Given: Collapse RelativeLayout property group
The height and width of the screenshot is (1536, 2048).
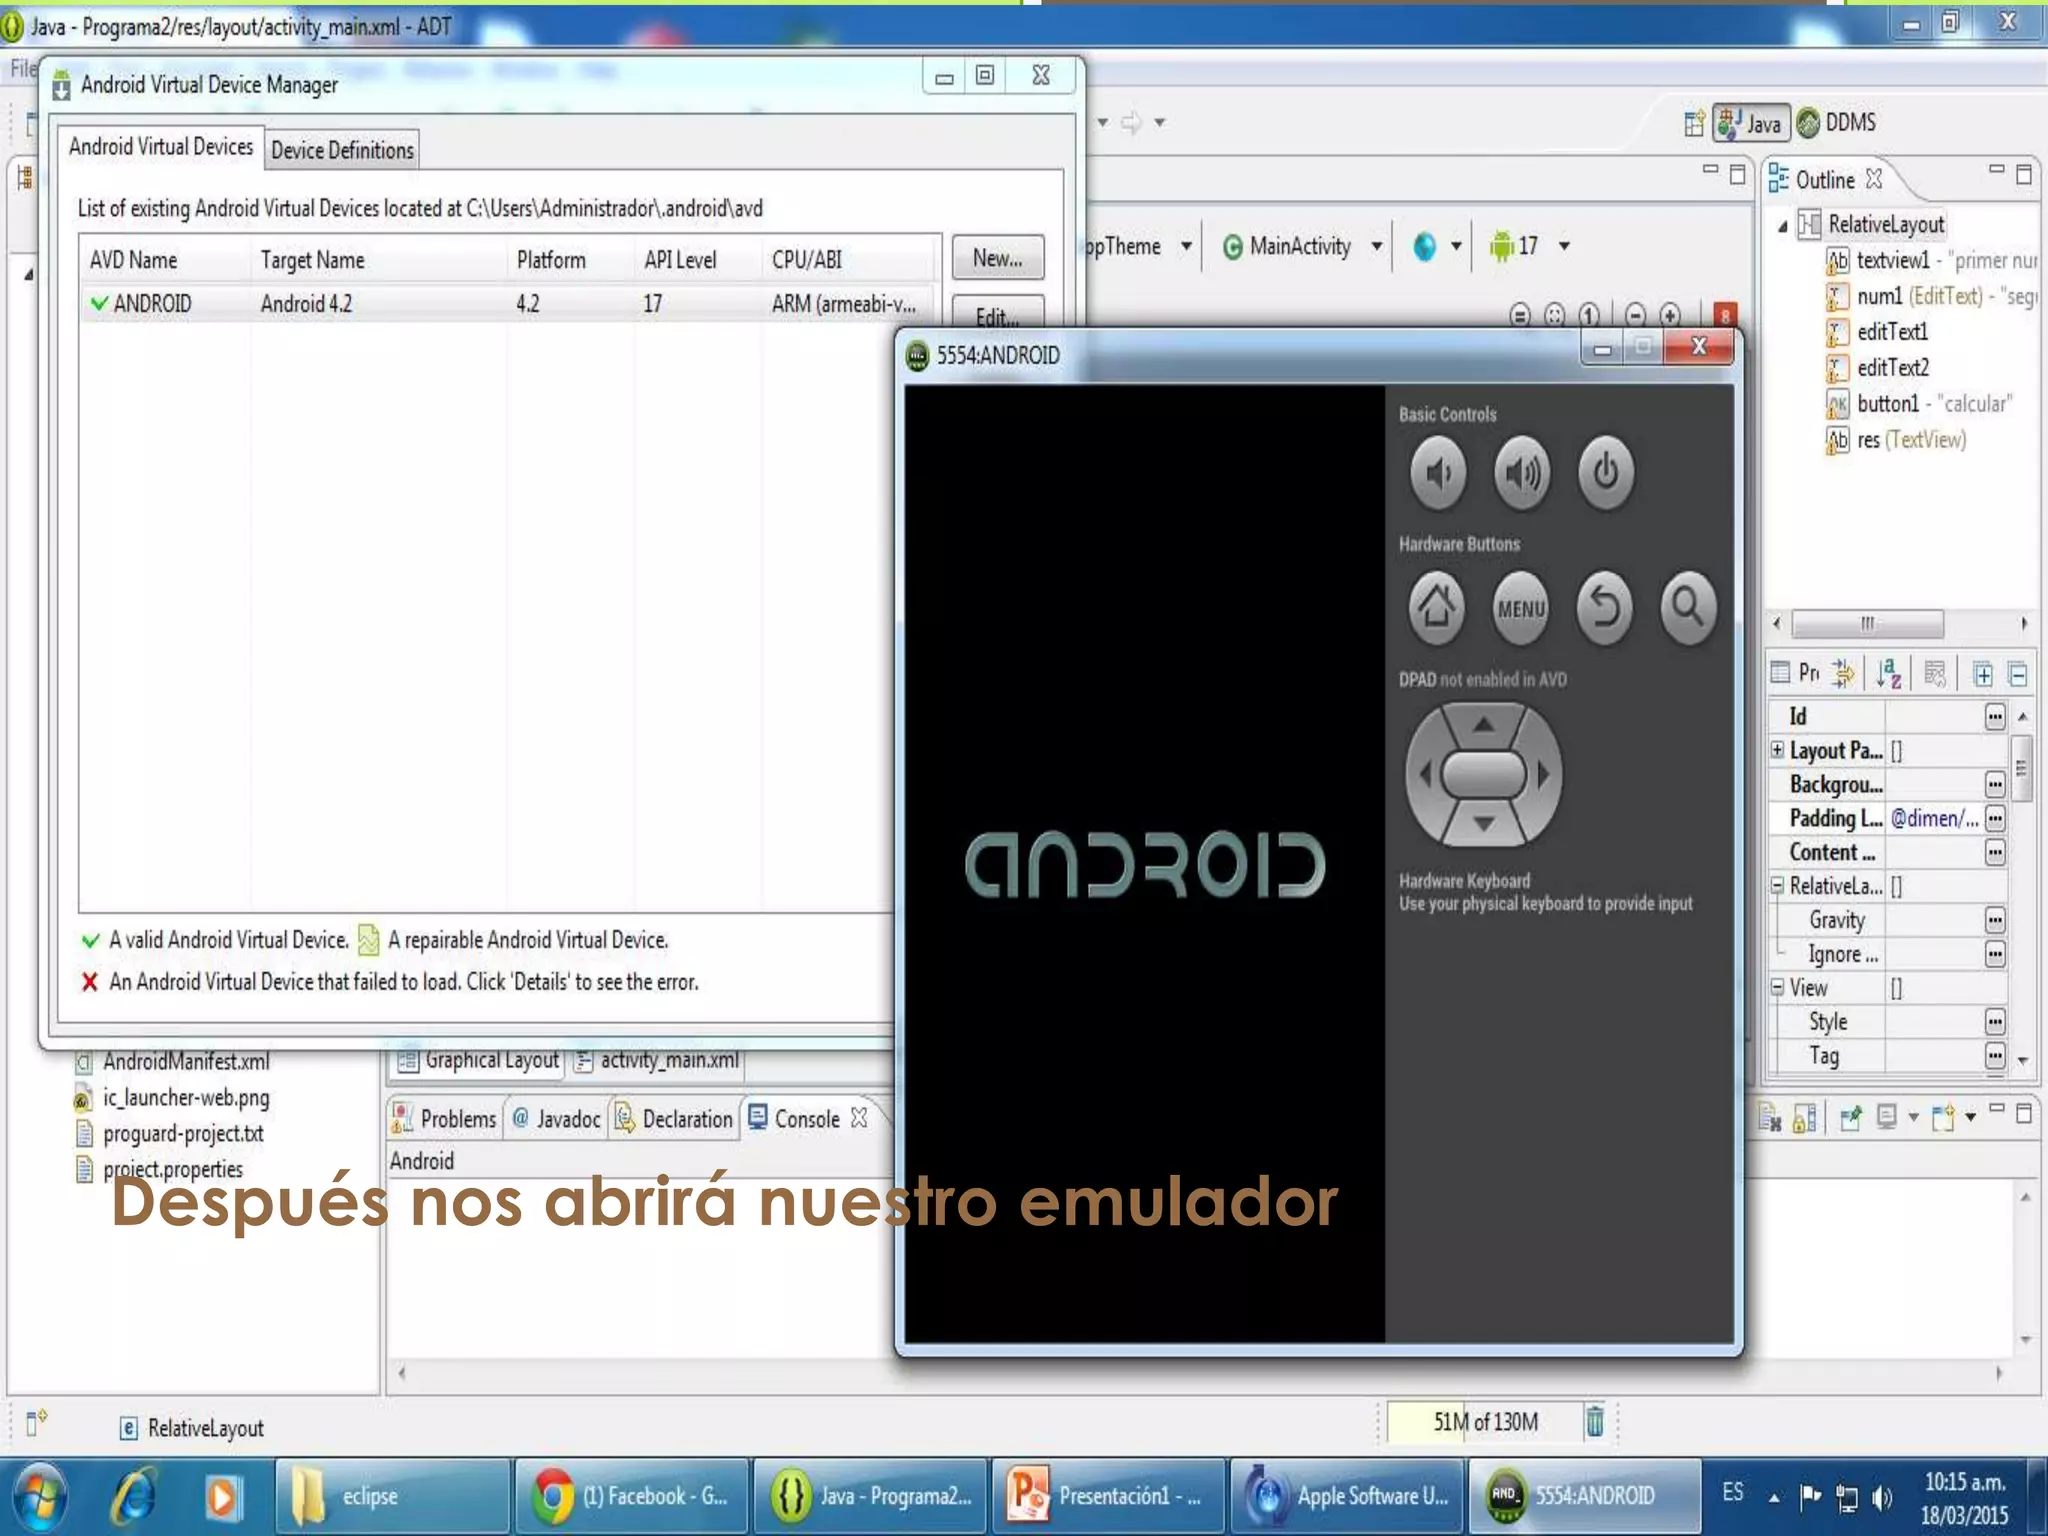Looking at the screenshot, I should tap(1777, 885).
